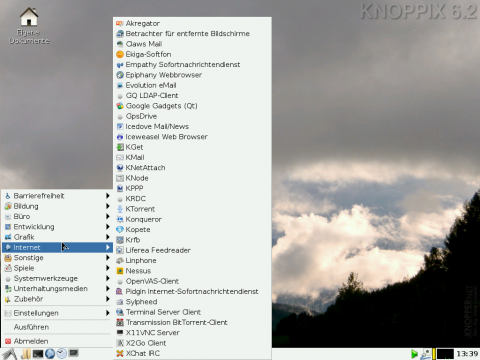The image size is (480, 360).
Task: Expand the Sonstige category
Action: pyautogui.click(x=57, y=258)
